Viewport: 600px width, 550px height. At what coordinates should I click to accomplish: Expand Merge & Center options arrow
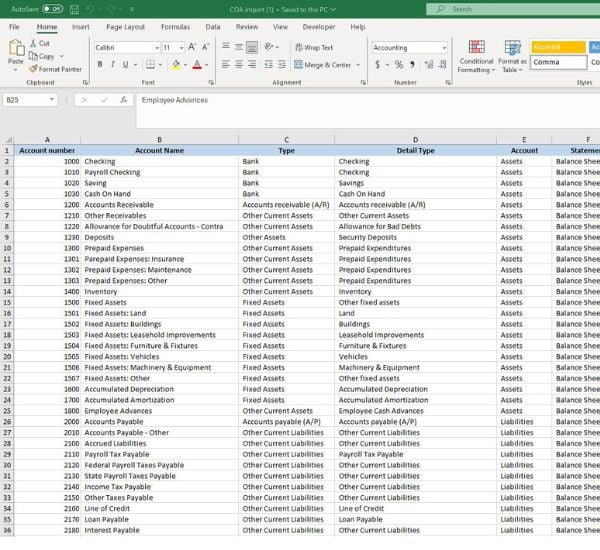tap(358, 65)
